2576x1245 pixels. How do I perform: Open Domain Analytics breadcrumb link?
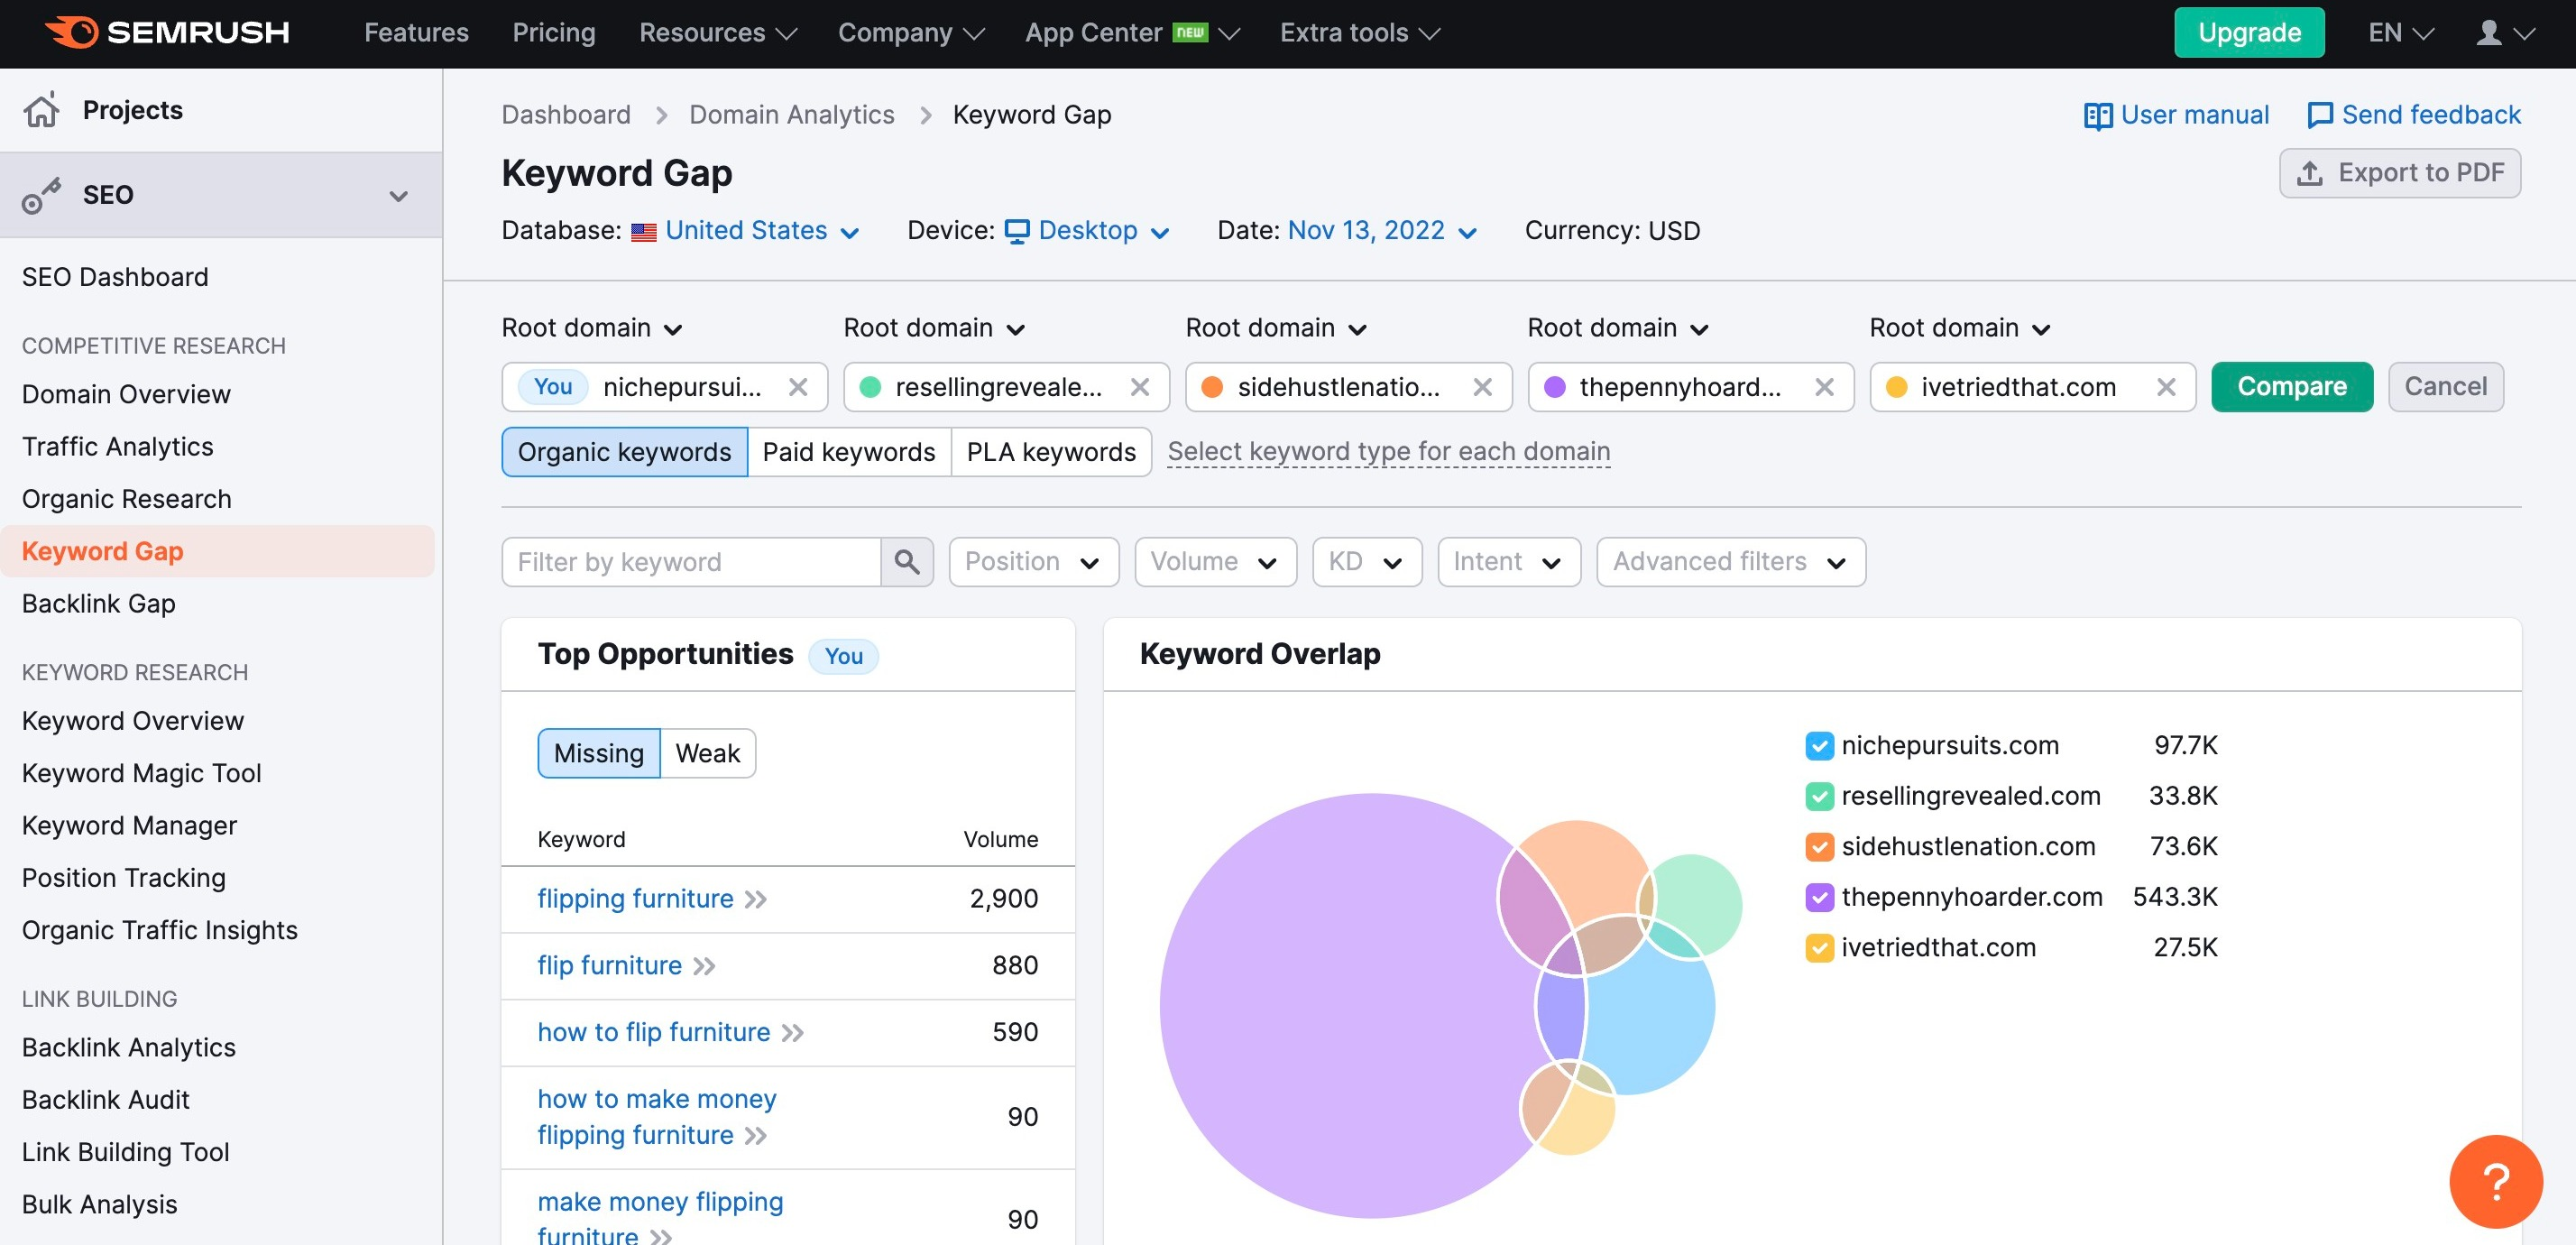(792, 116)
